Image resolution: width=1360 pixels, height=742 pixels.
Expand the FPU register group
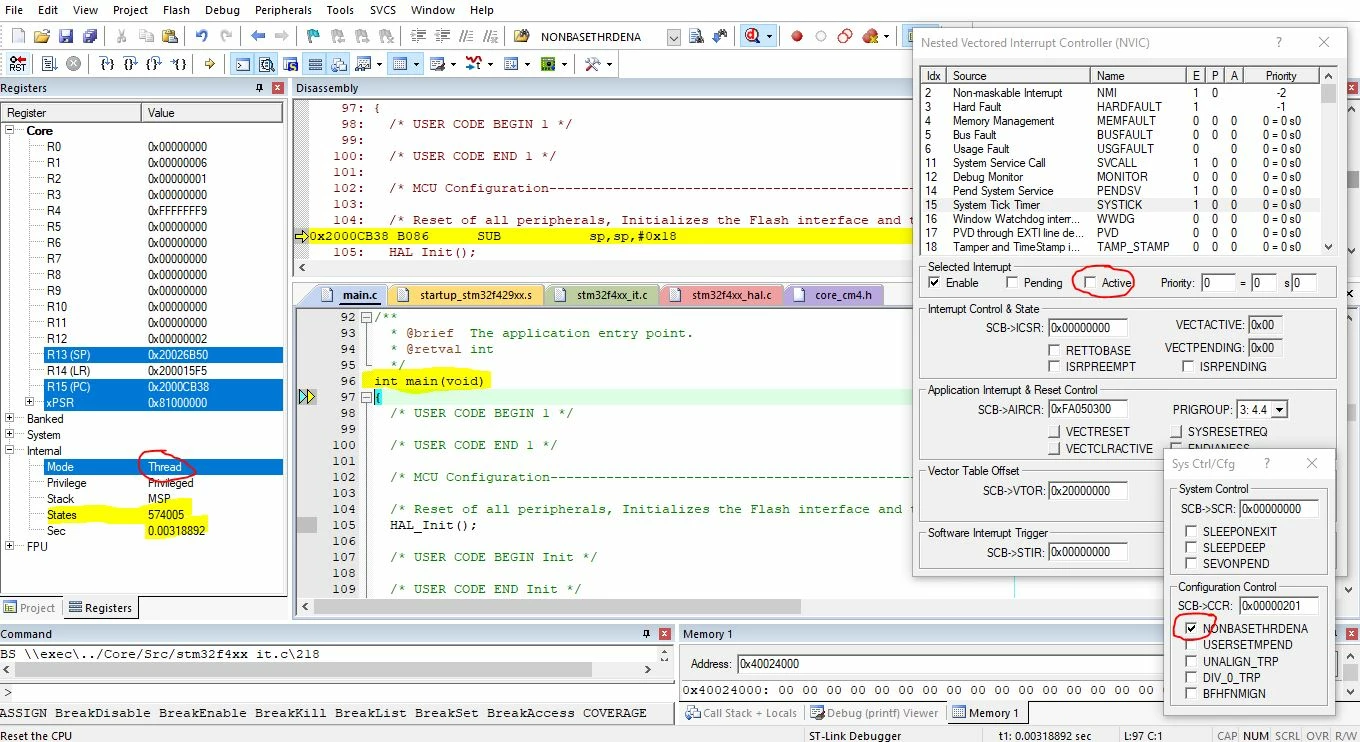(10, 547)
